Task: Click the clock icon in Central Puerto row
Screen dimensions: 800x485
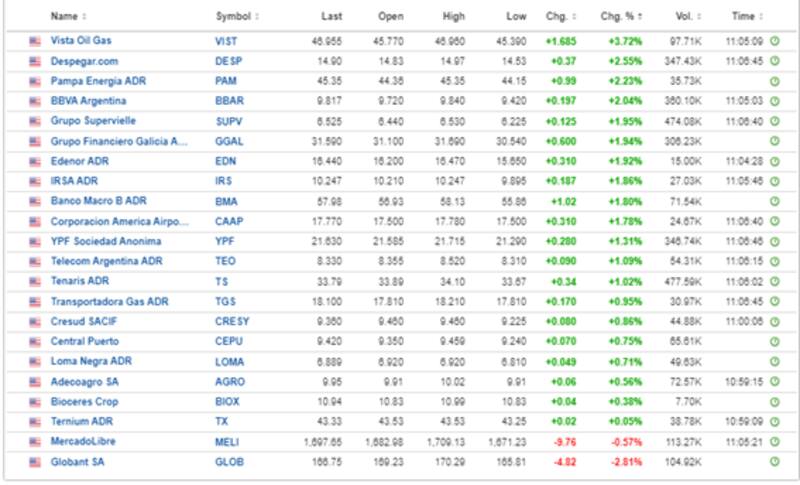Action: (x=774, y=343)
